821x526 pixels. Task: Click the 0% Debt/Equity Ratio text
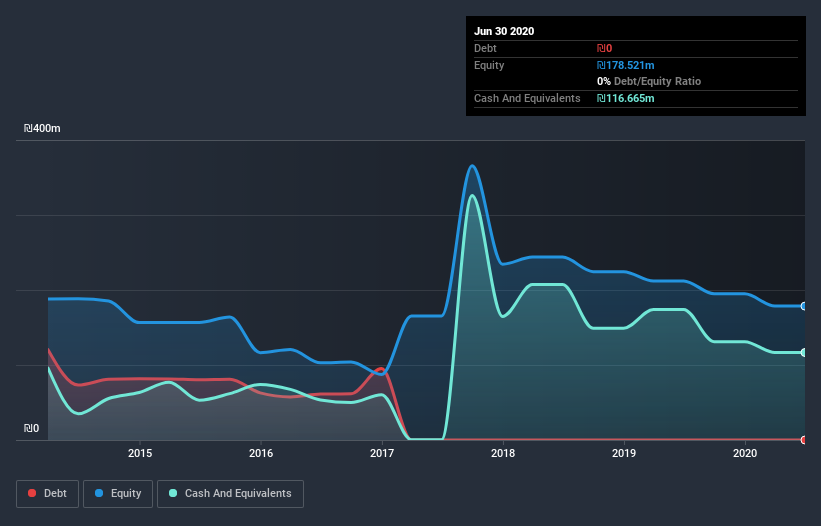click(649, 82)
